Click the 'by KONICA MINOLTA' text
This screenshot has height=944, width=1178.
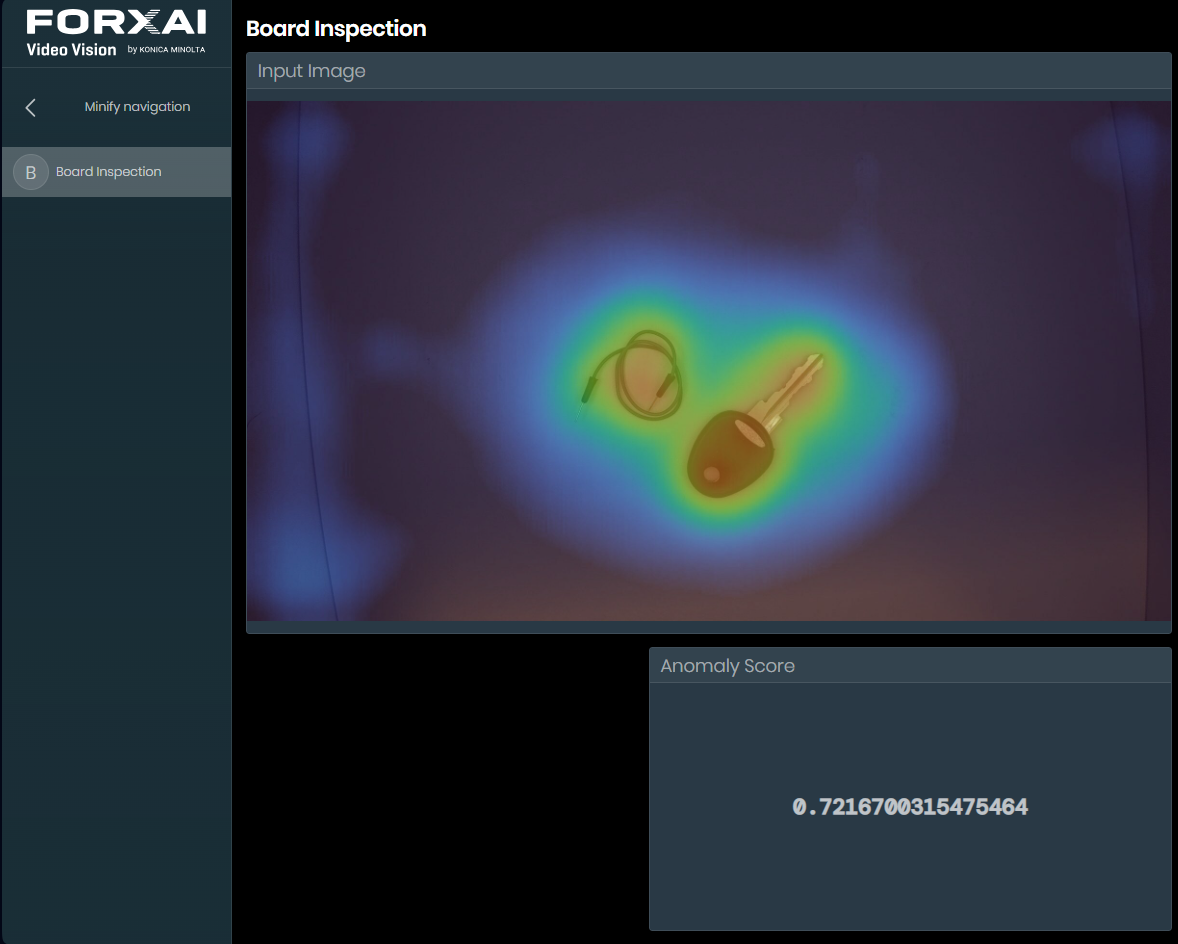(166, 50)
